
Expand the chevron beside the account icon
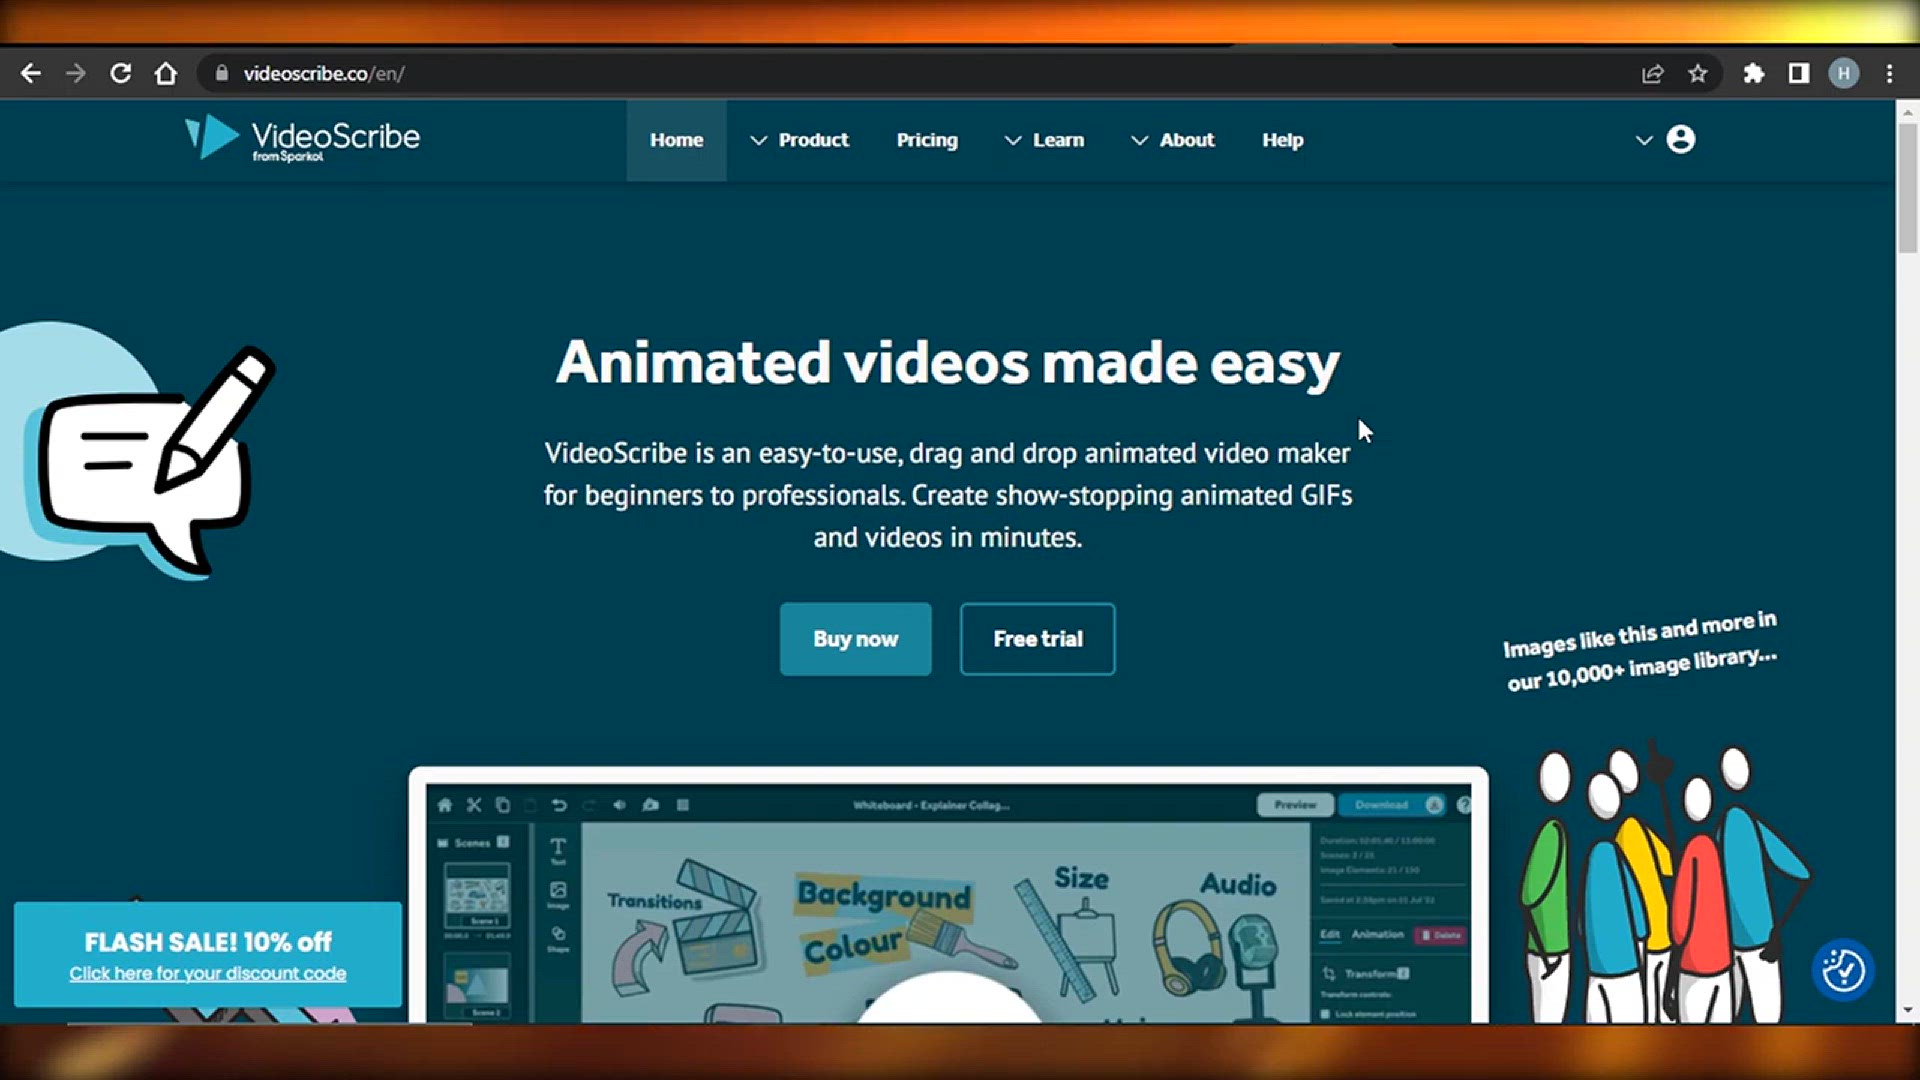click(1643, 140)
